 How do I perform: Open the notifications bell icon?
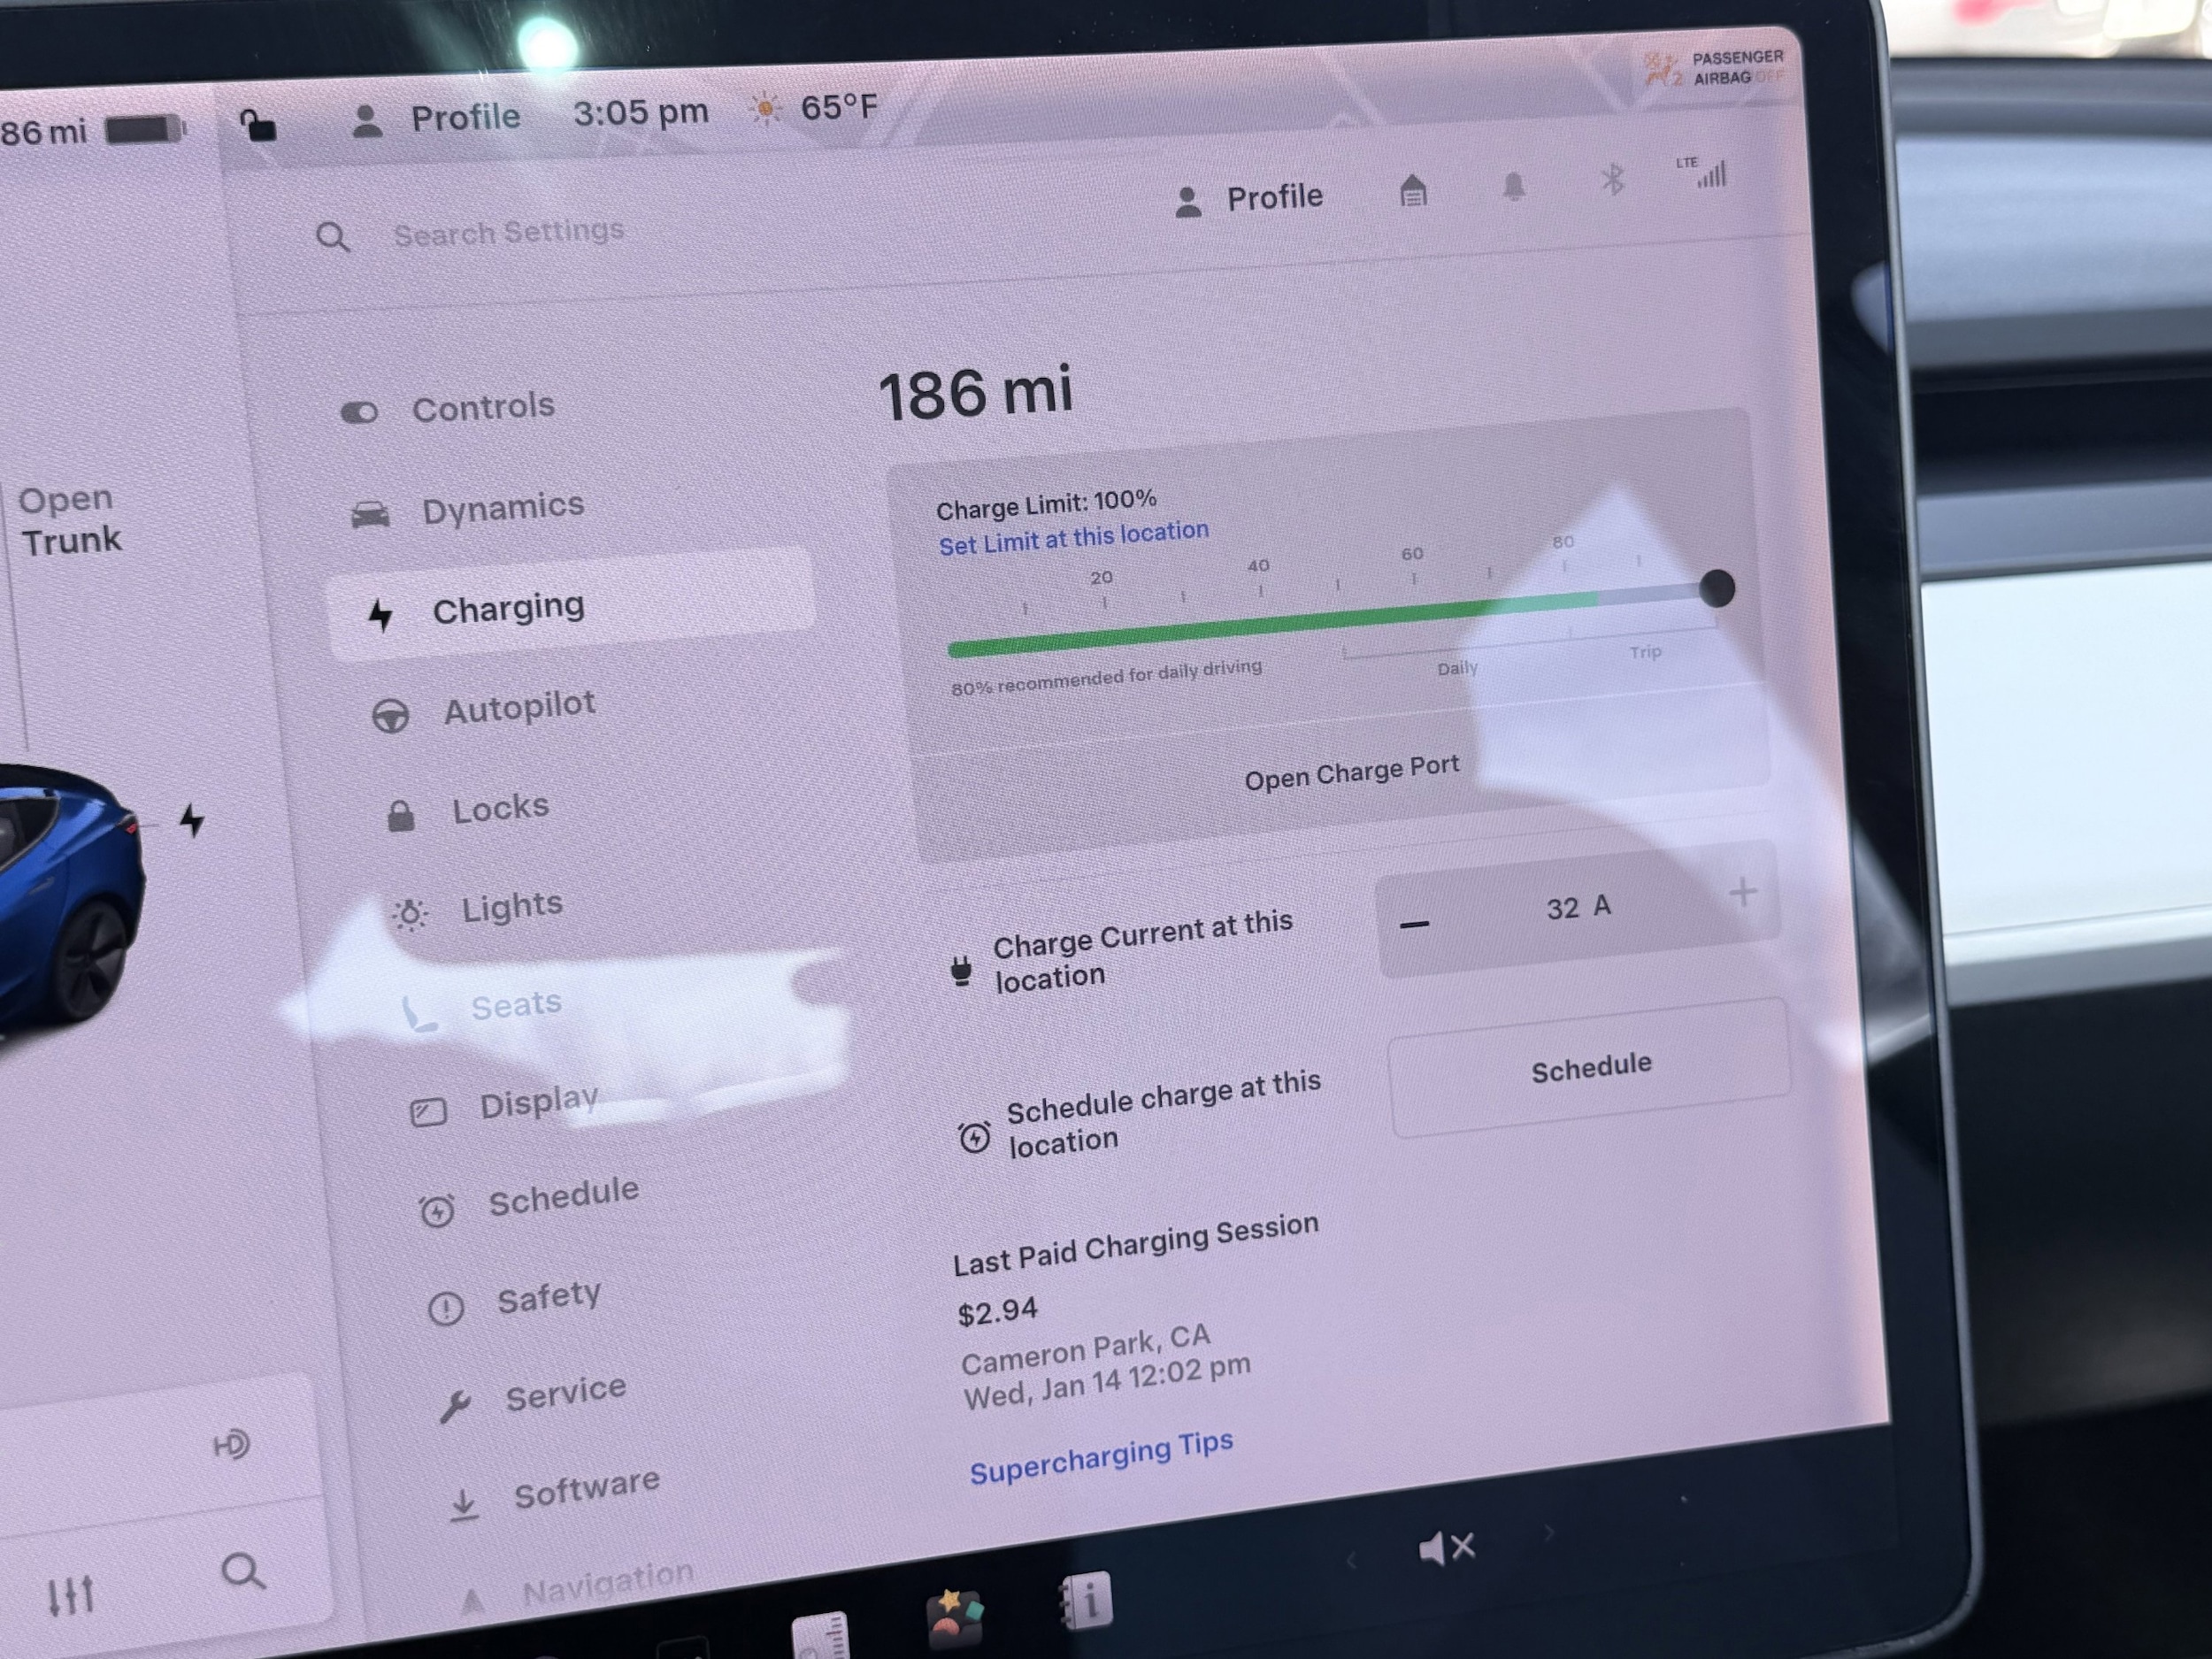click(x=1513, y=186)
